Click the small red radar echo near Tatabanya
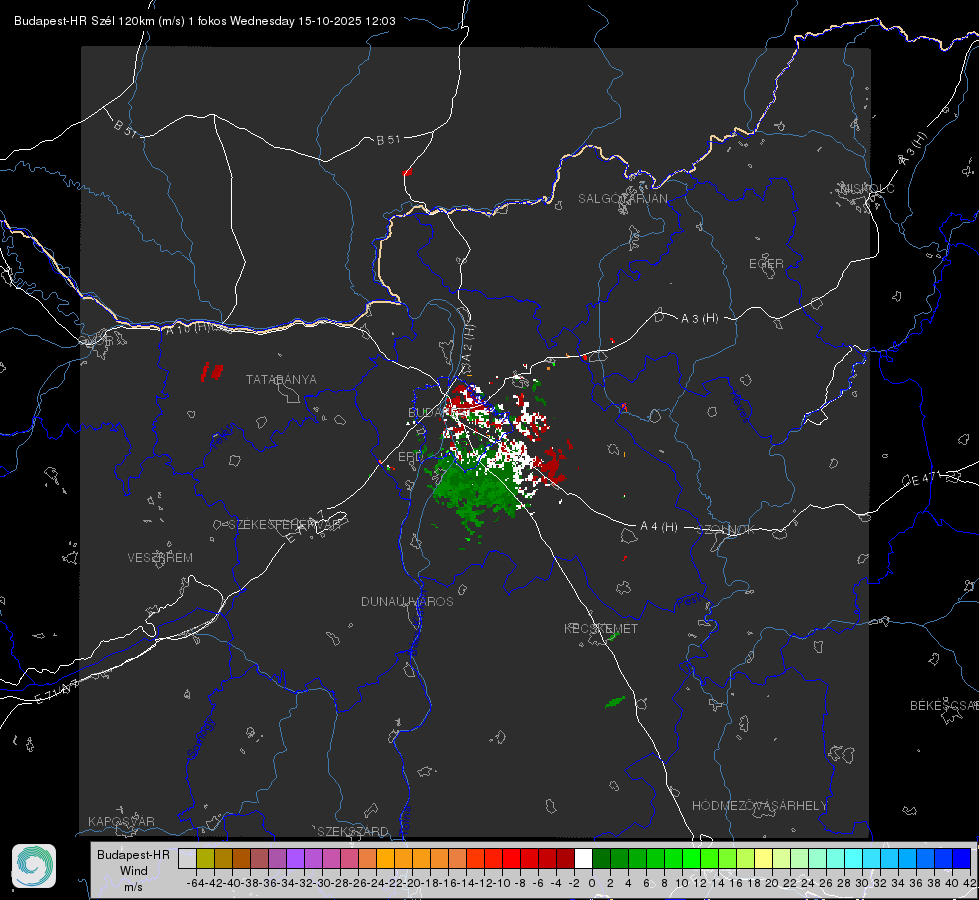This screenshot has height=900, width=979. [x=211, y=371]
